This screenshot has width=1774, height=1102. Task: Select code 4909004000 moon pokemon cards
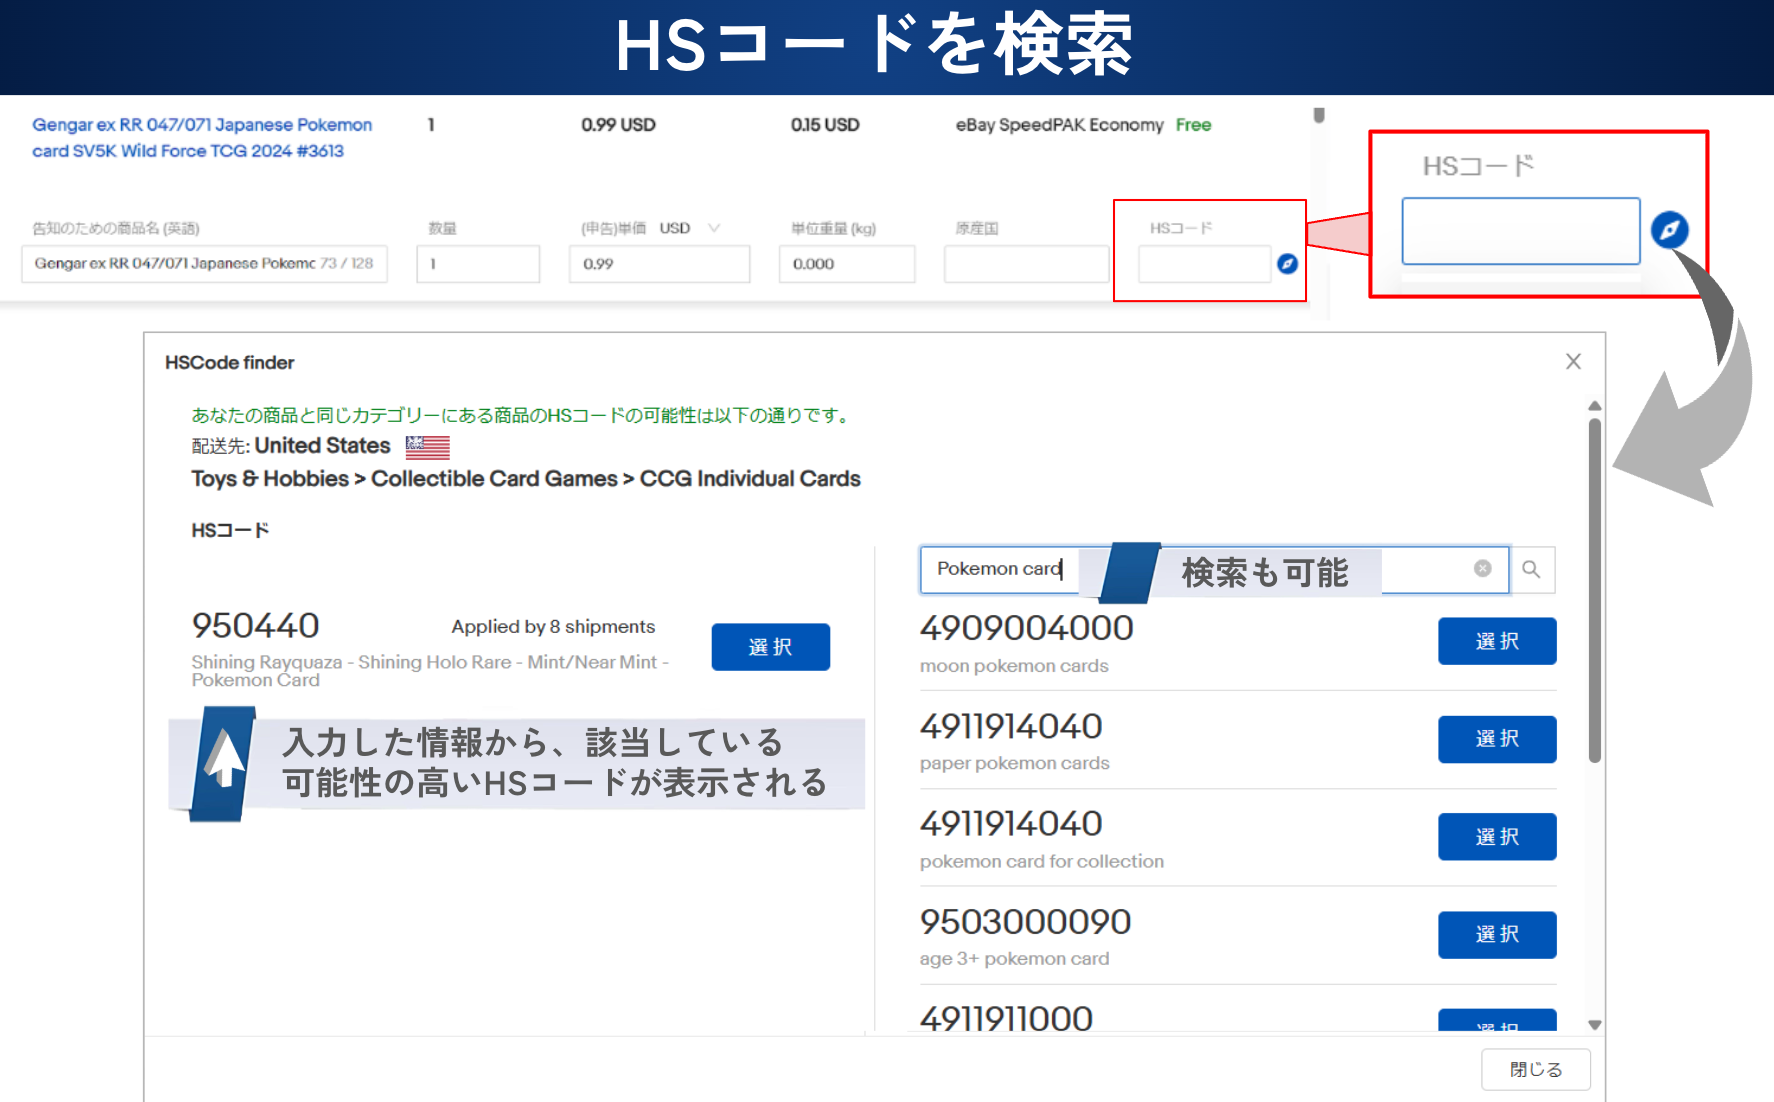coord(1496,641)
